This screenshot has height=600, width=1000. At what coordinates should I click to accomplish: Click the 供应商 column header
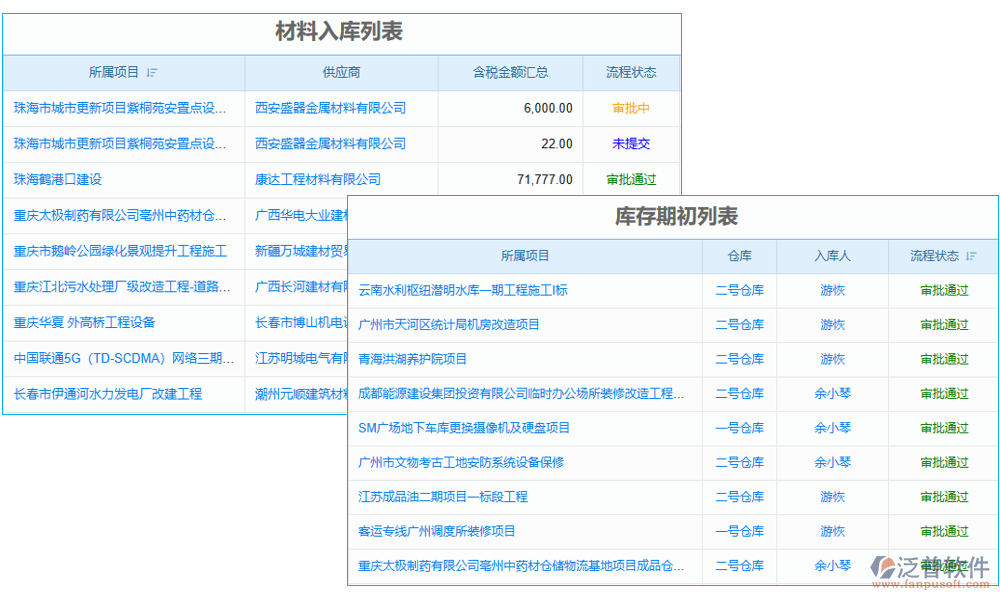[342, 74]
